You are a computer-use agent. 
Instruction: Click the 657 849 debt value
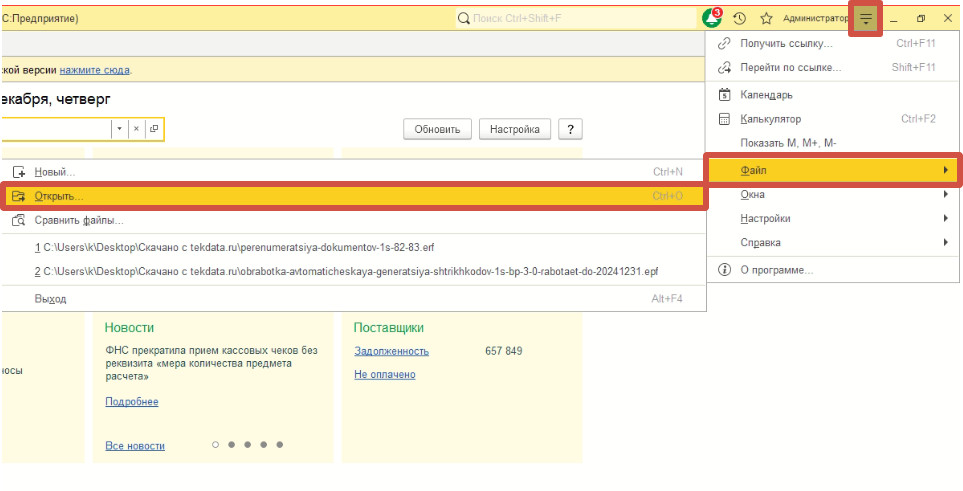coord(504,352)
